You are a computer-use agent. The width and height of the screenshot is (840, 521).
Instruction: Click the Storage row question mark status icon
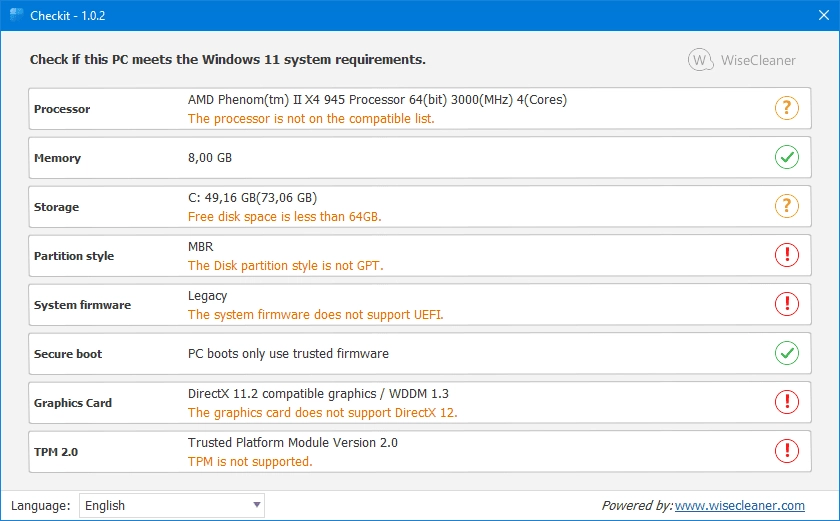coord(786,206)
